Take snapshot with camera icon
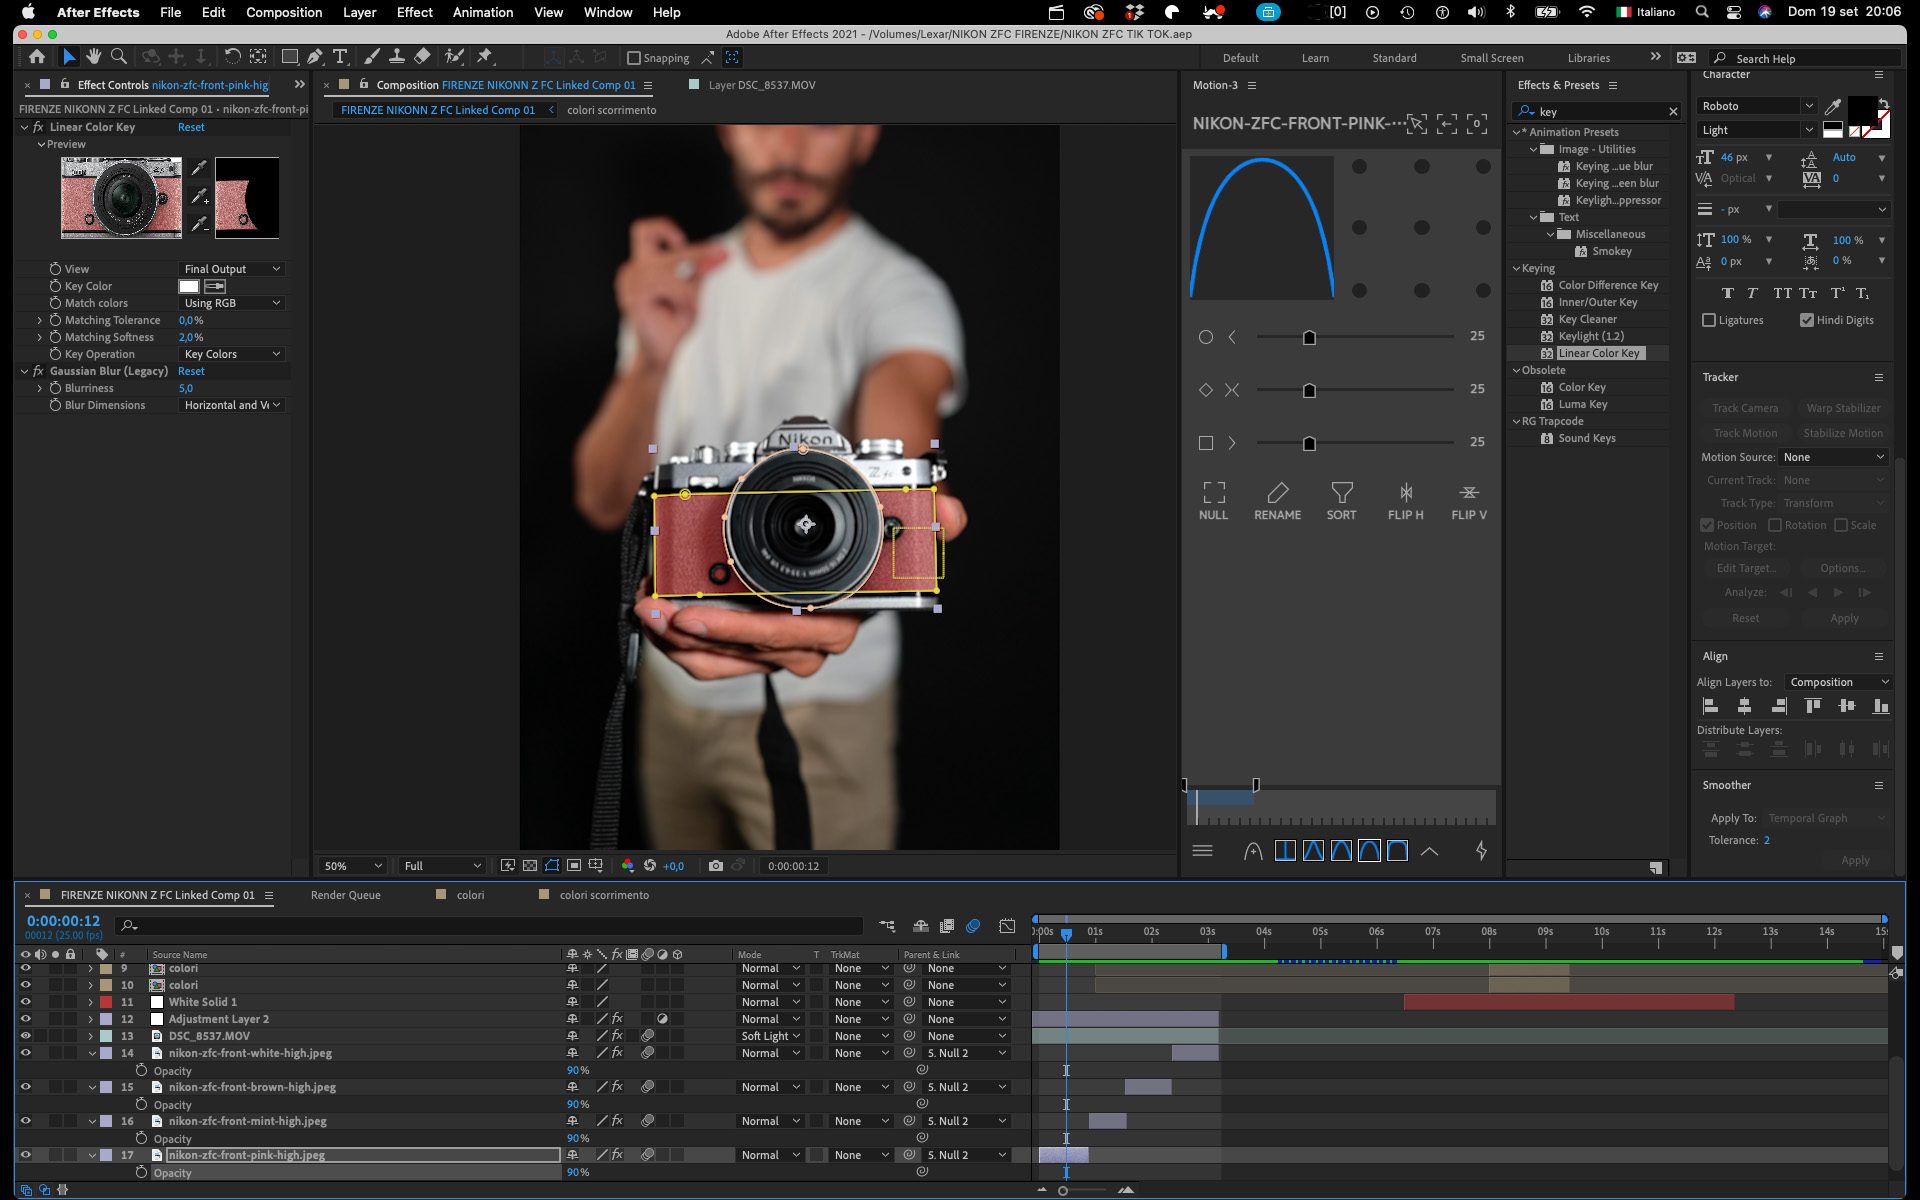Viewport: 1920px width, 1200px height. coord(715,866)
